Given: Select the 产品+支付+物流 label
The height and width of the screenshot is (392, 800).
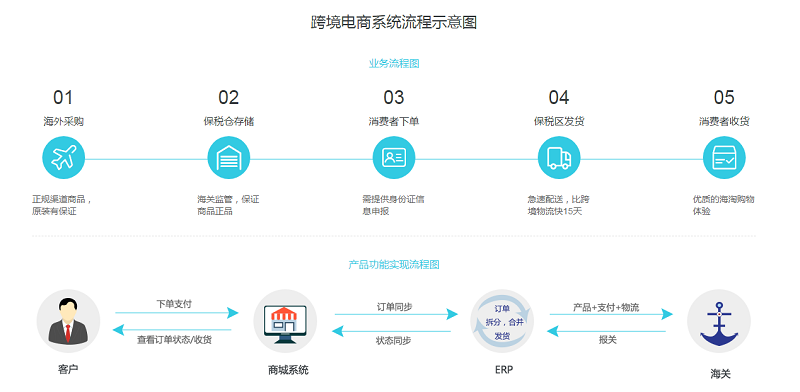Looking at the screenshot, I should coord(606,307).
